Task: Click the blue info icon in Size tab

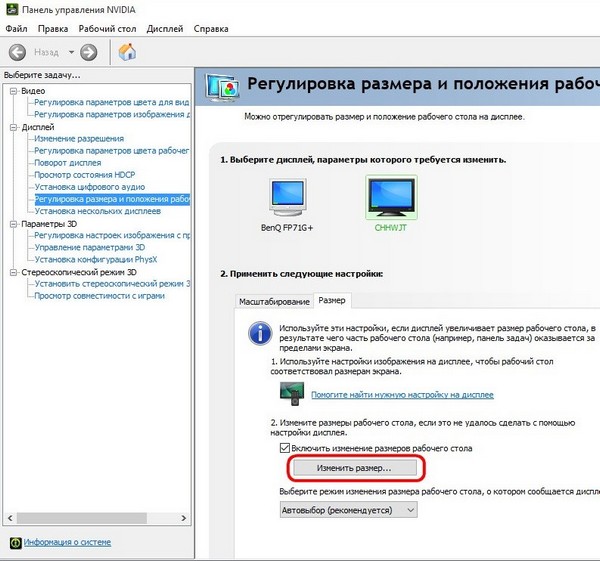Action: (x=260, y=333)
